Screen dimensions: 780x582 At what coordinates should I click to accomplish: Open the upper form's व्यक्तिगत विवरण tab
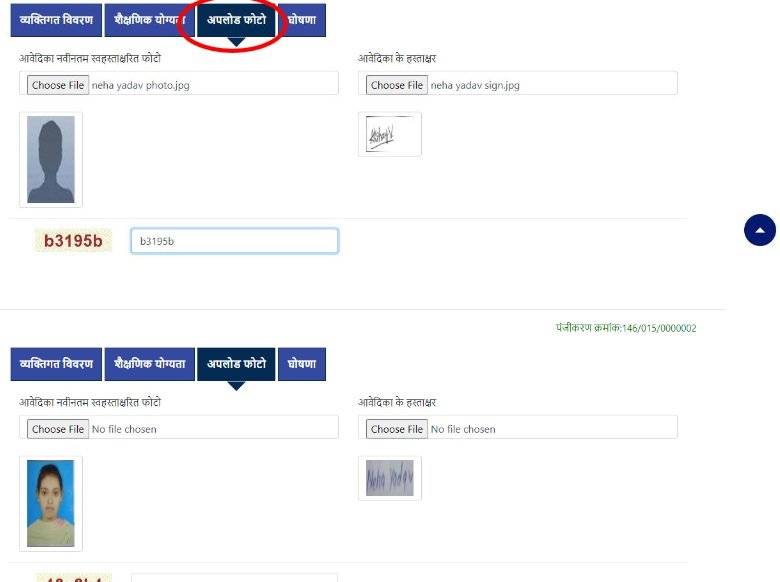coord(56,20)
